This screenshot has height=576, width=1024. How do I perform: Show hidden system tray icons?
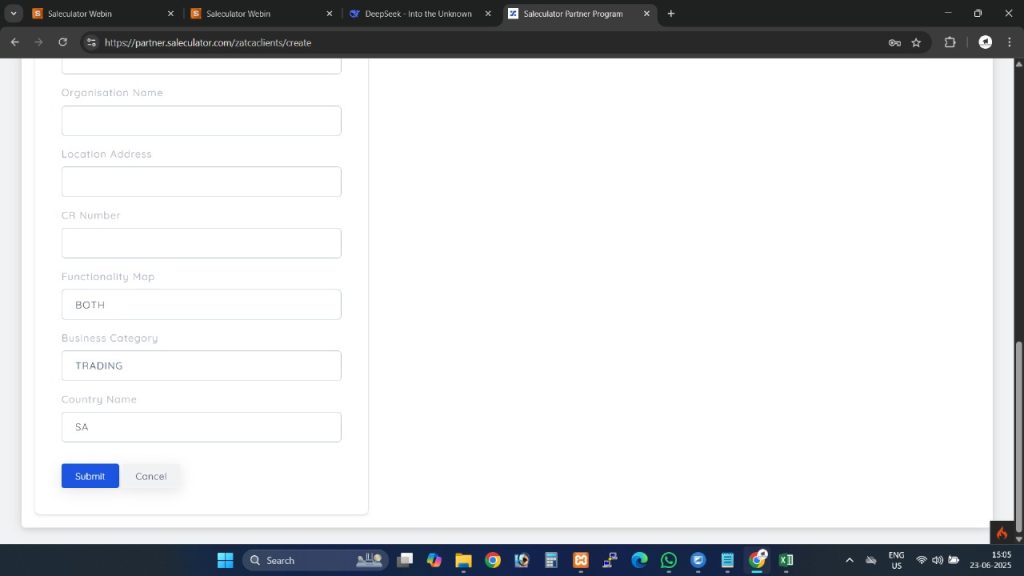[x=850, y=560]
